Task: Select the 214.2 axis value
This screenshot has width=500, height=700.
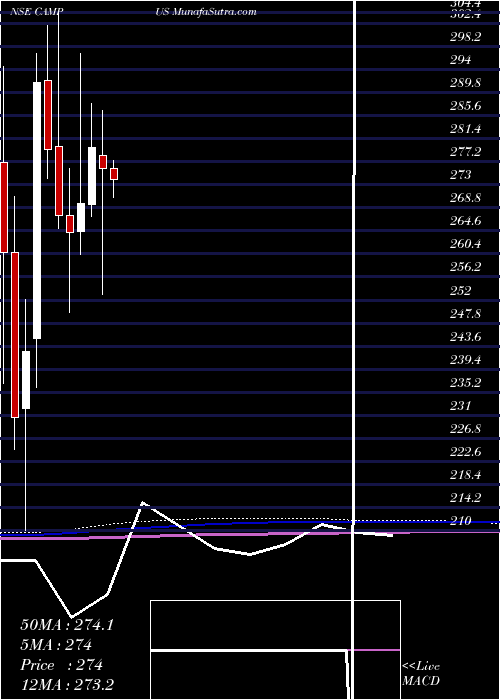Action: [465, 498]
